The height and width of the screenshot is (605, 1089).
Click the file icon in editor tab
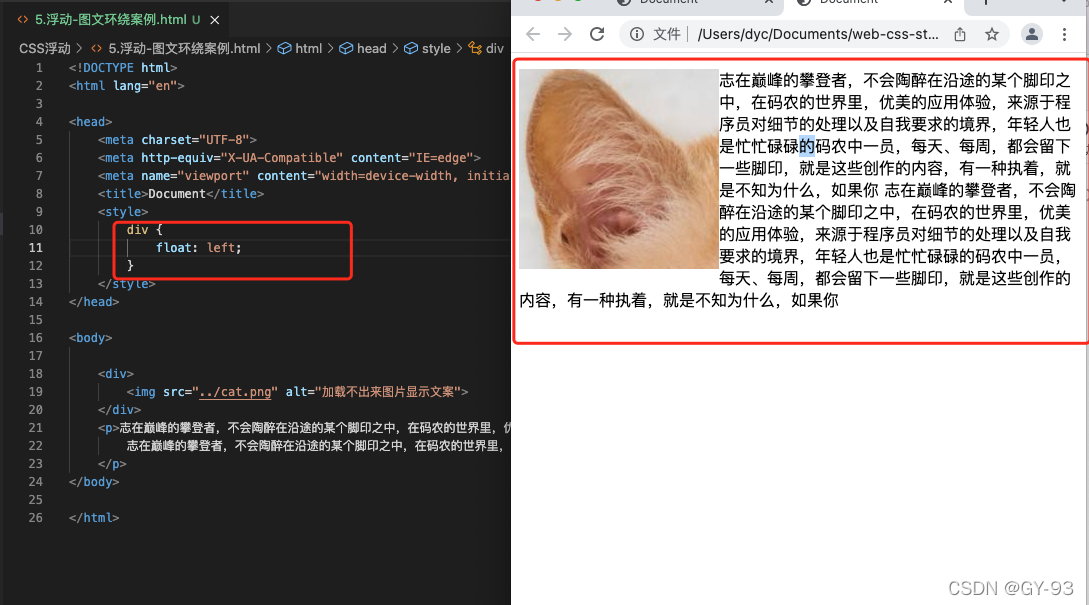click(x=23, y=20)
